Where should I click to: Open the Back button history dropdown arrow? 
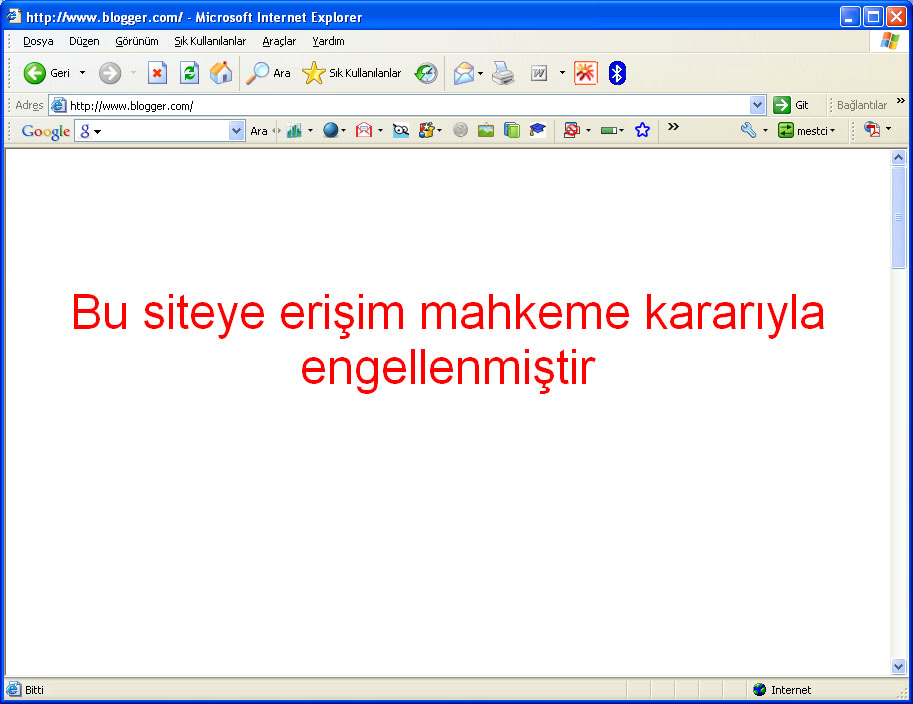point(83,73)
